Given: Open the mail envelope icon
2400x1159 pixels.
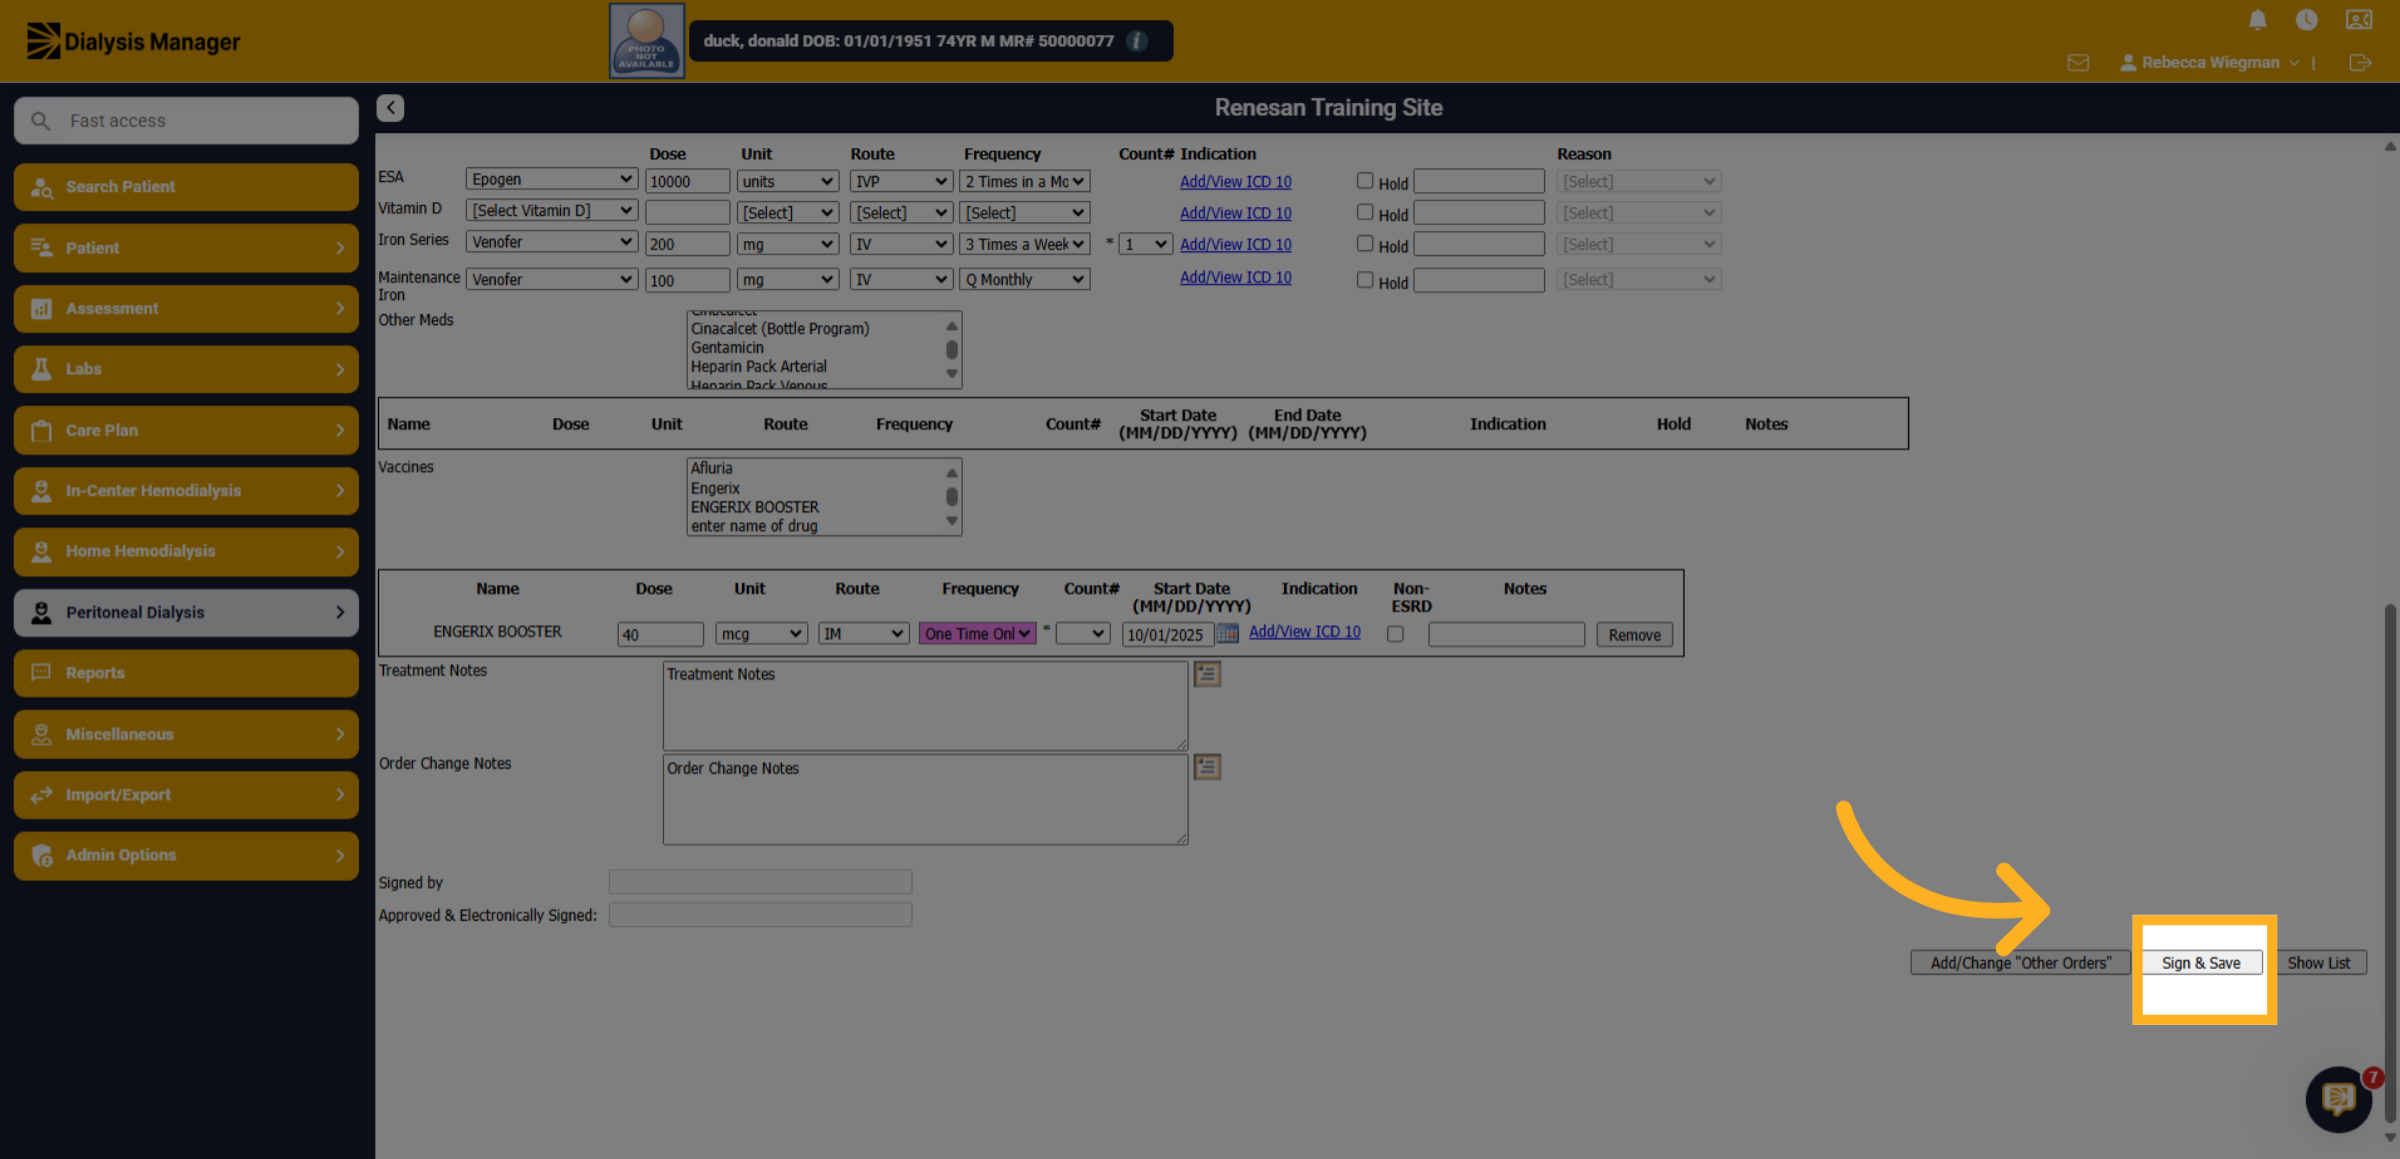Looking at the screenshot, I should point(2078,63).
